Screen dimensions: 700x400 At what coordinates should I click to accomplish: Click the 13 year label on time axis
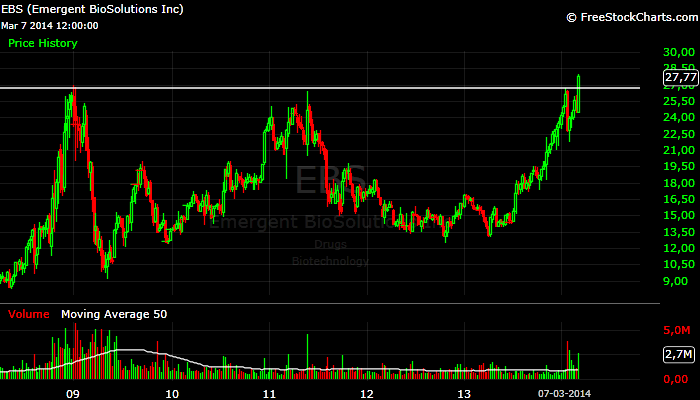tap(464, 393)
